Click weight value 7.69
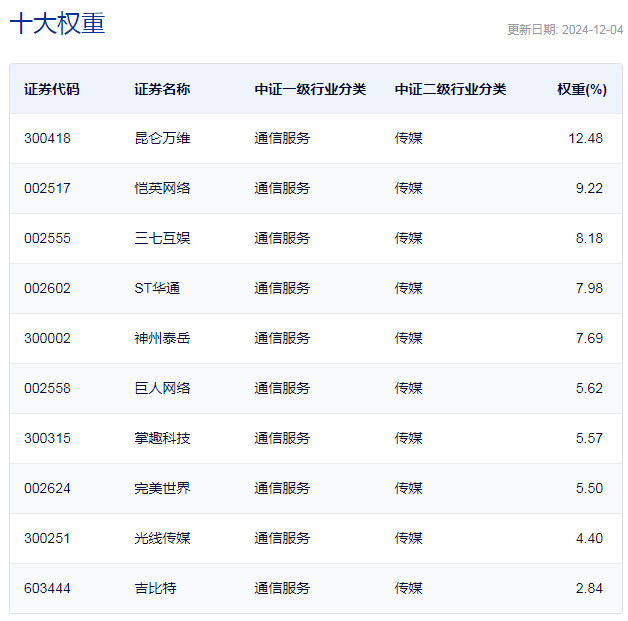Screen dimensions: 628x621 click(589, 338)
